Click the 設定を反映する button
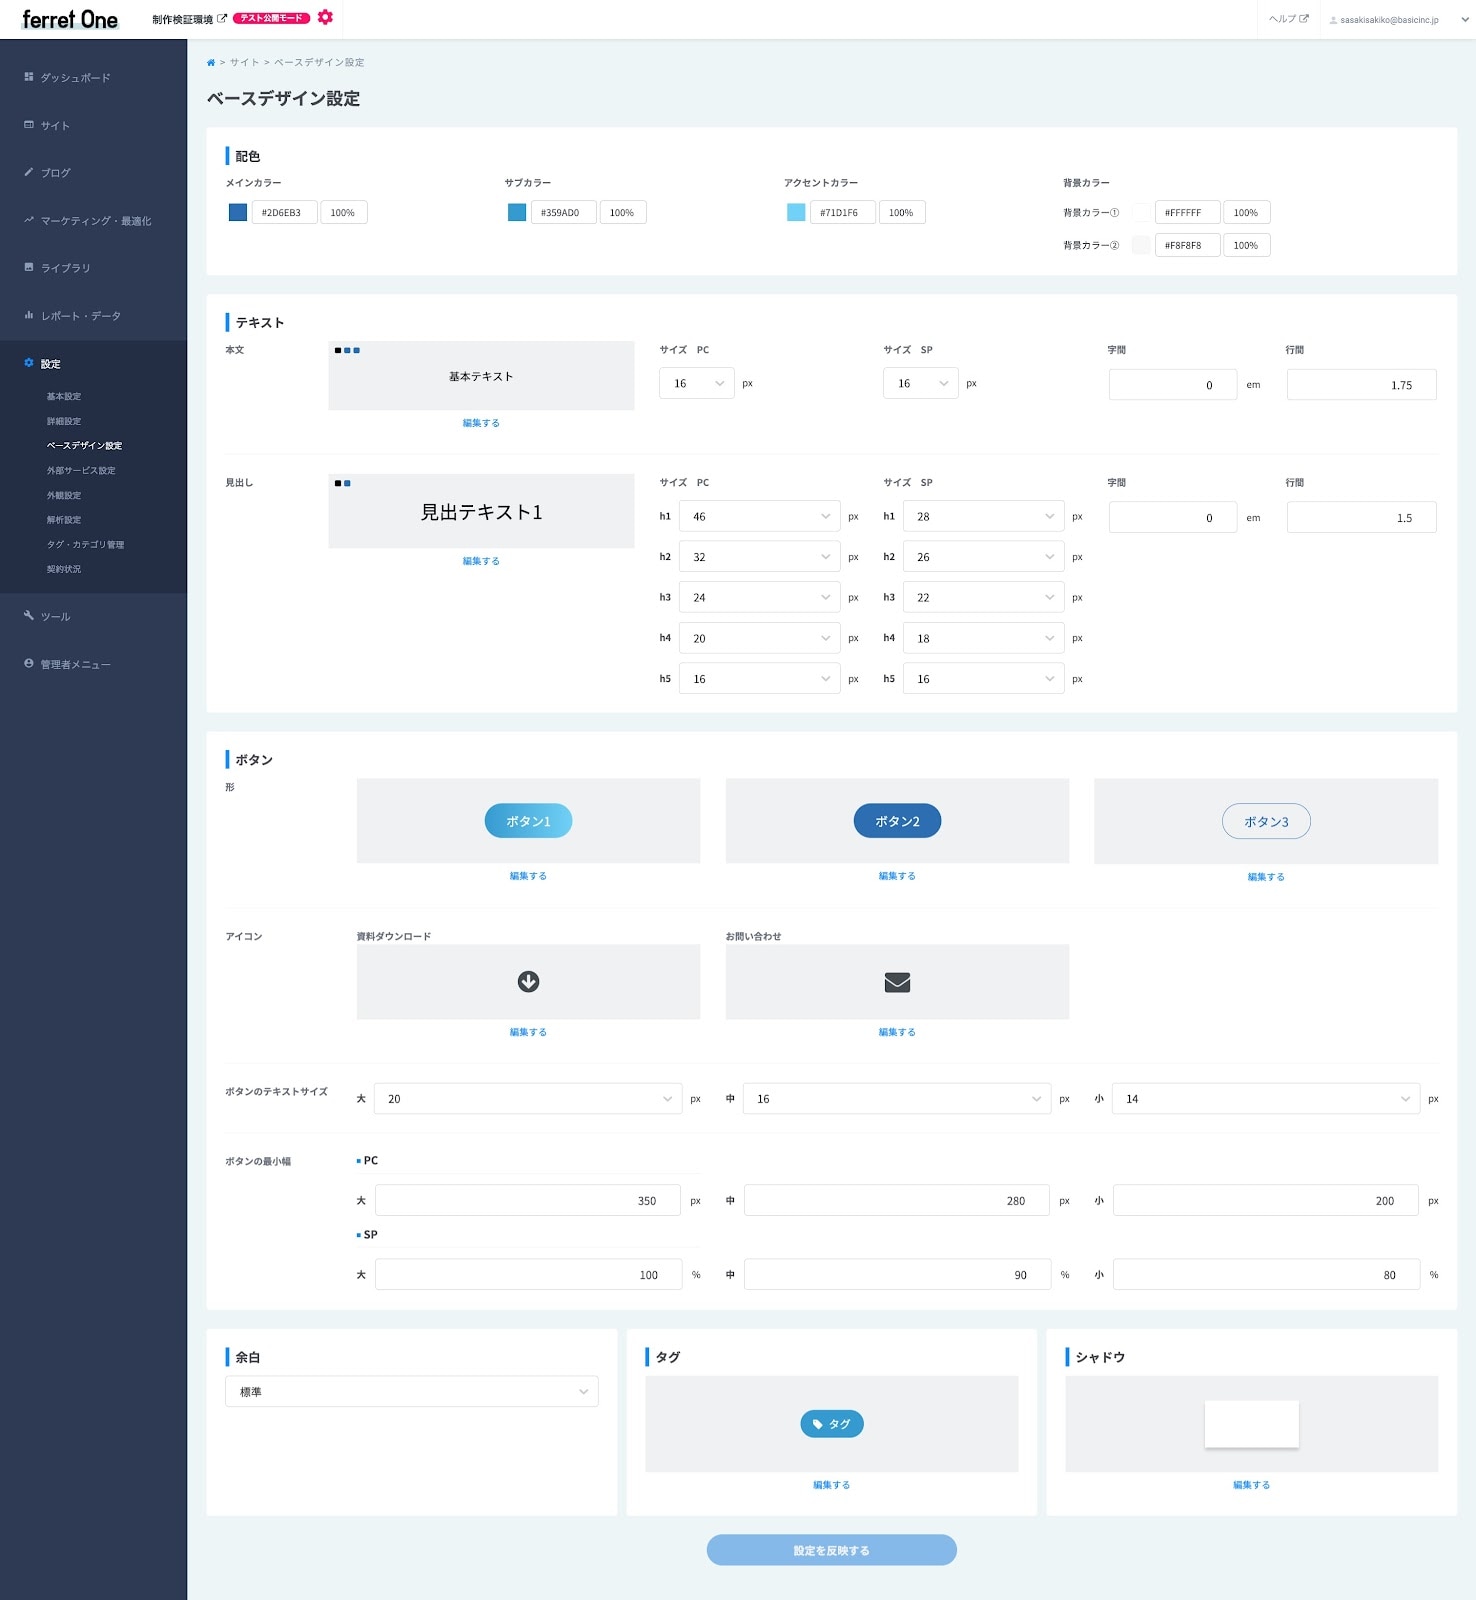Image resolution: width=1476 pixels, height=1600 pixels. 831,1551
